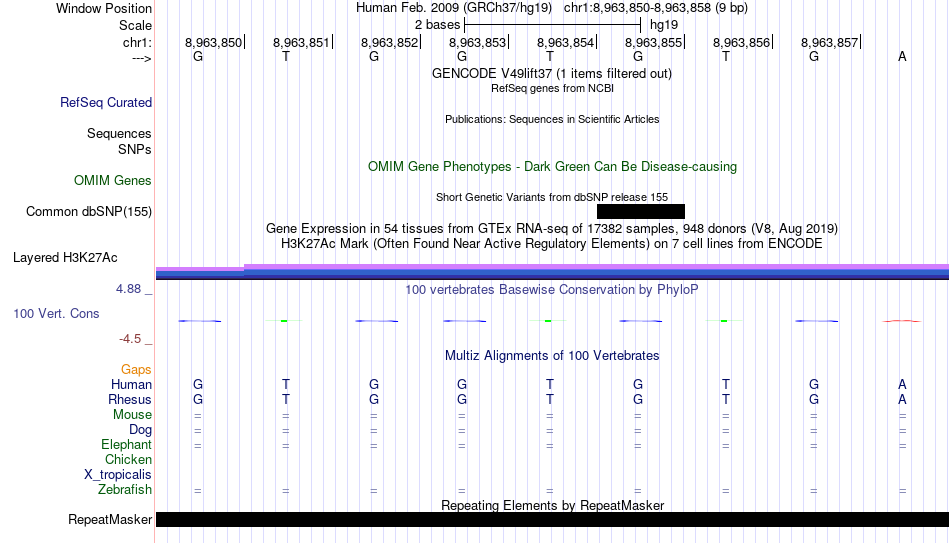Click the chr1:8,963,850-8,963,858 (9 bp) range text
The width and height of the screenshot is (950, 543).
656,8
